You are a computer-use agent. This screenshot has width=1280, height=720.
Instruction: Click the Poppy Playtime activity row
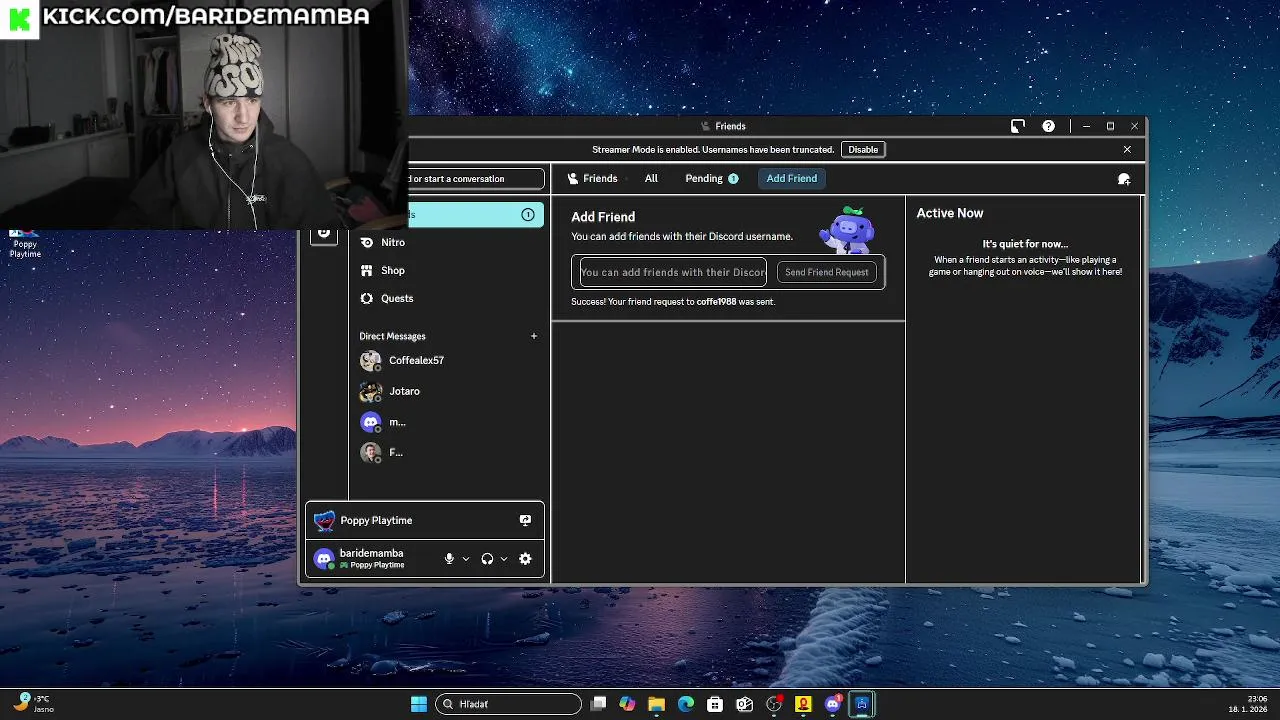424,520
